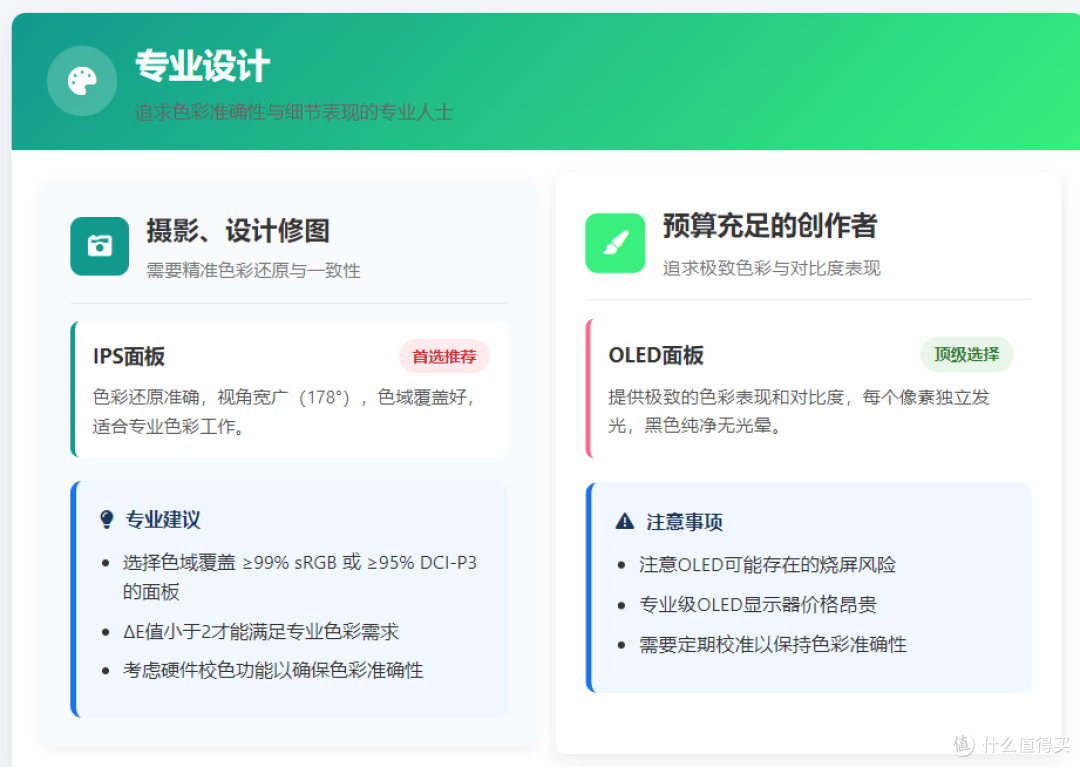The width and height of the screenshot is (1080, 767).
Task: Click the bullet 考虑硬件校色功能以确保色彩准确性
Action: [273, 670]
